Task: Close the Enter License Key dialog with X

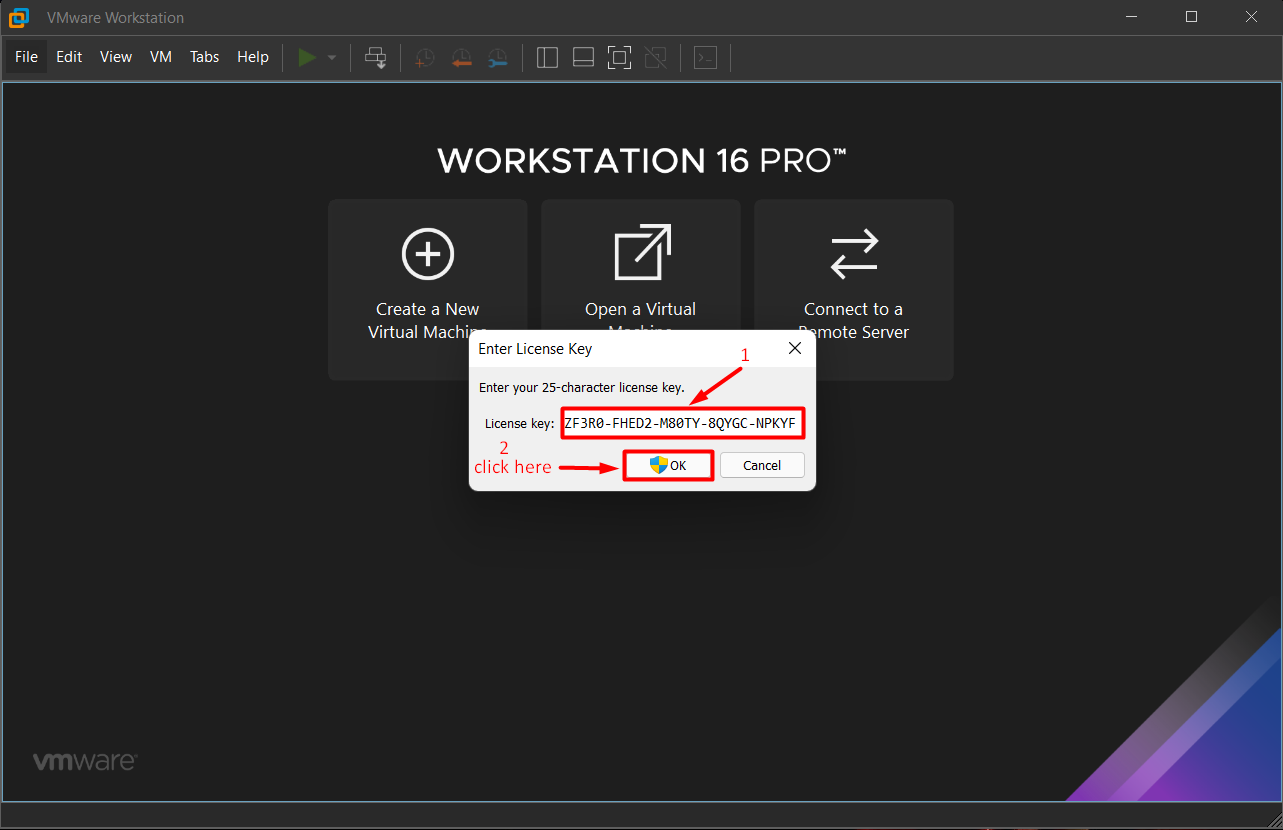Action: tap(795, 348)
